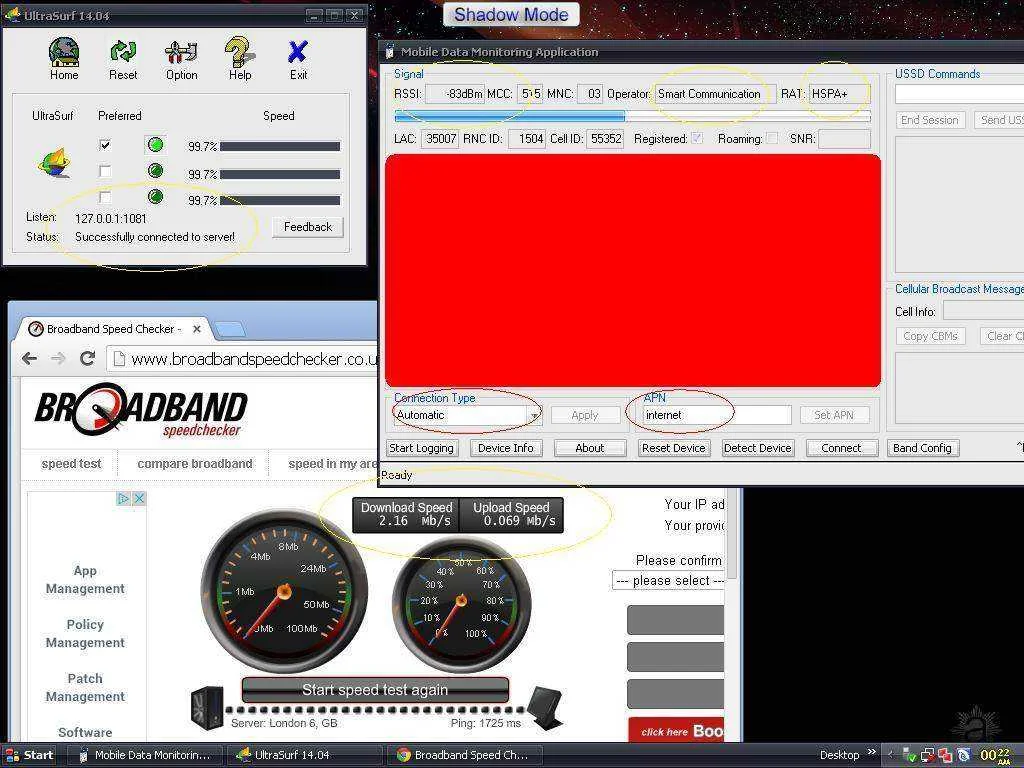Image resolution: width=1024 pixels, height=768 pixels.
Task: Click End Session button
Action: 929,120
